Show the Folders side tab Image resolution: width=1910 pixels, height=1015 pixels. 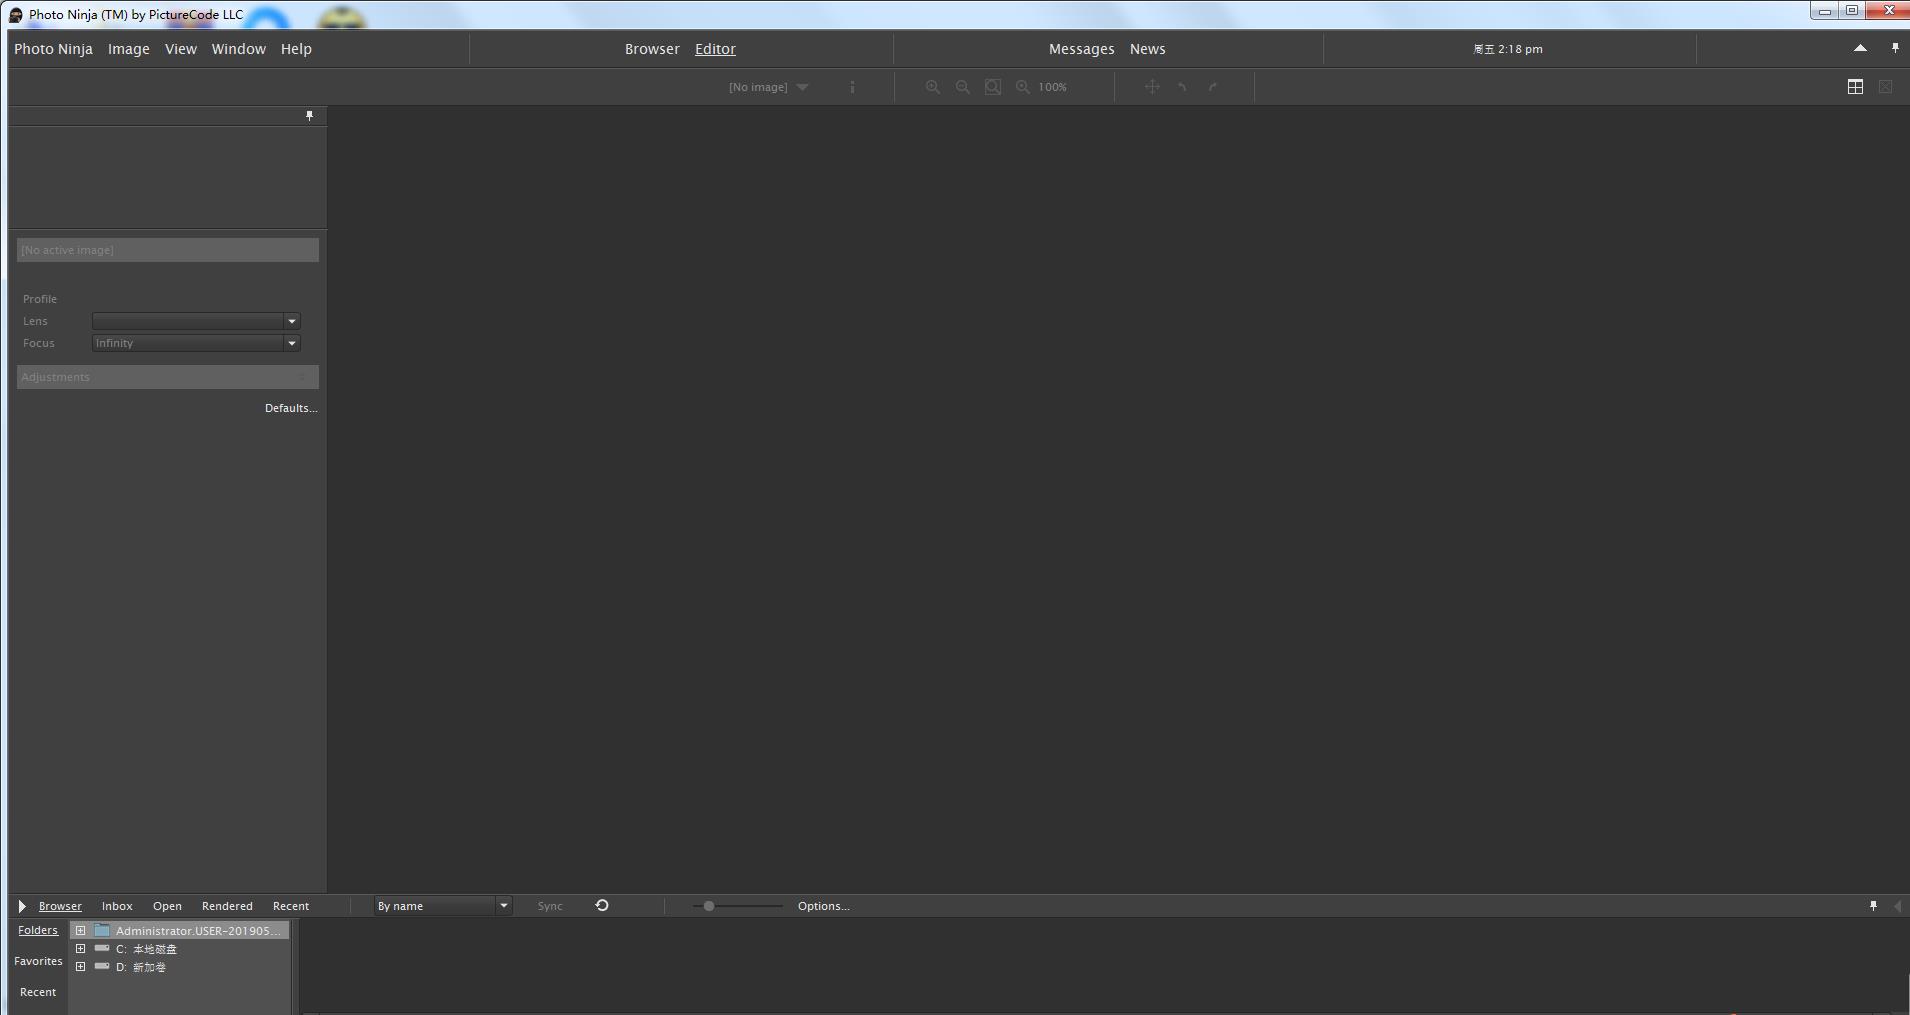38,930
